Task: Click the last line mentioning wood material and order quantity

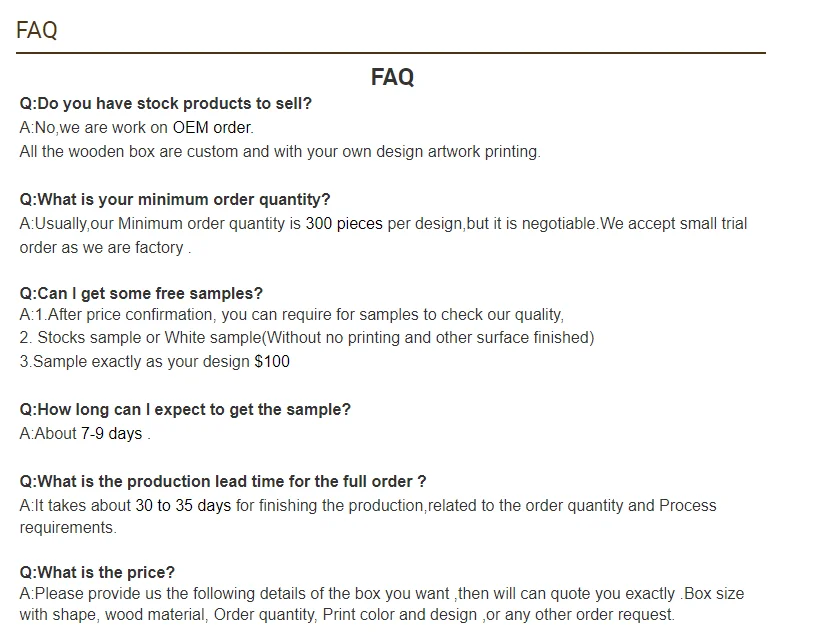Action: click(347, 615)
